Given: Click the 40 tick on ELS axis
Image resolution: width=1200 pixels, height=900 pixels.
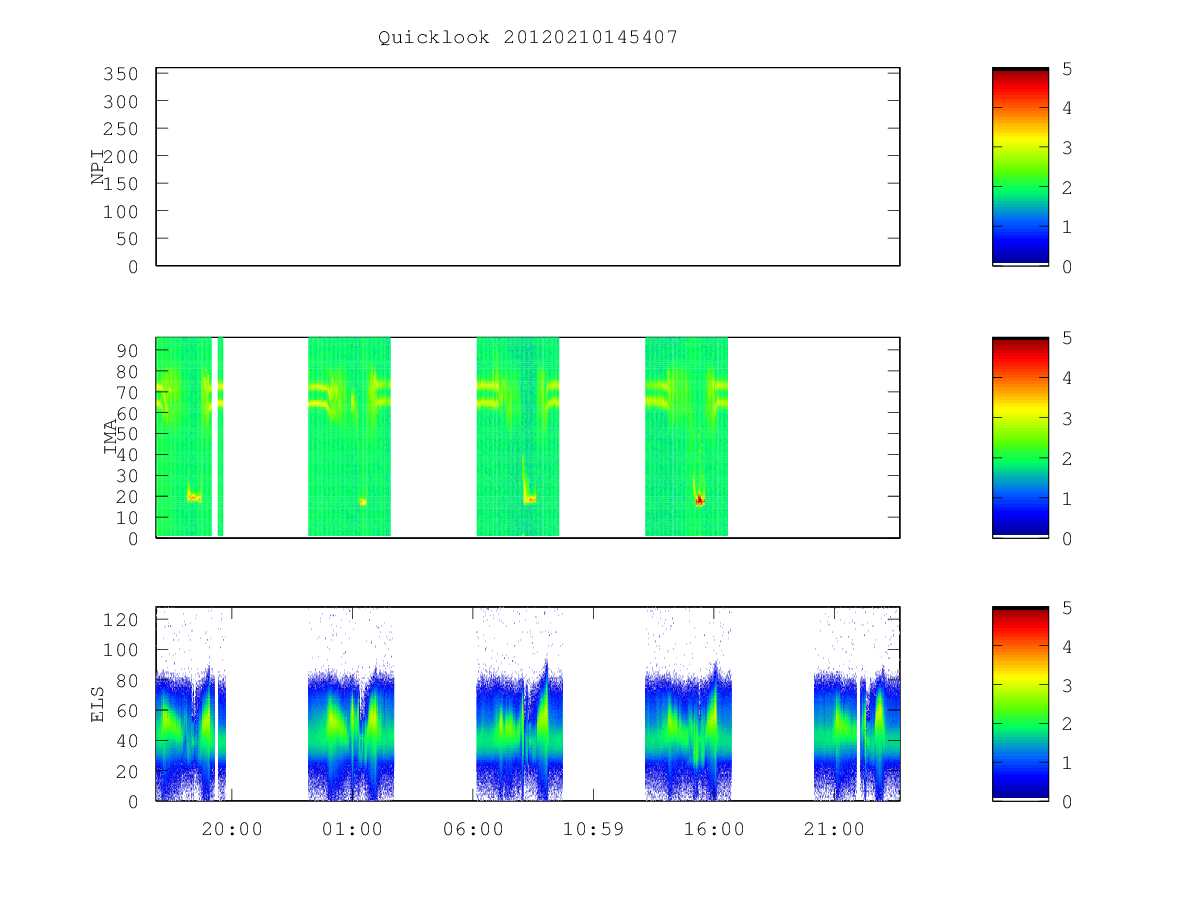Looking at the screenshot, I should (x=125, y=741).
